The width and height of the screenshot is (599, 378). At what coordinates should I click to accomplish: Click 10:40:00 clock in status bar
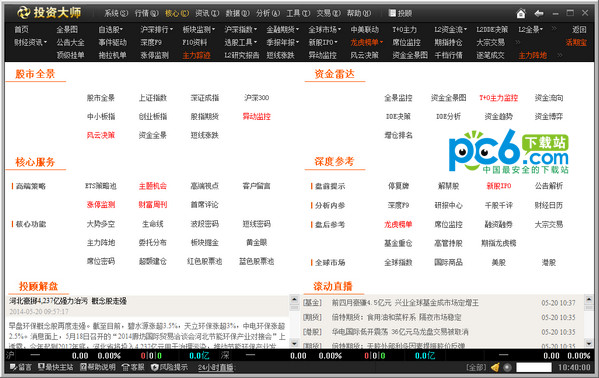[574, 367]
